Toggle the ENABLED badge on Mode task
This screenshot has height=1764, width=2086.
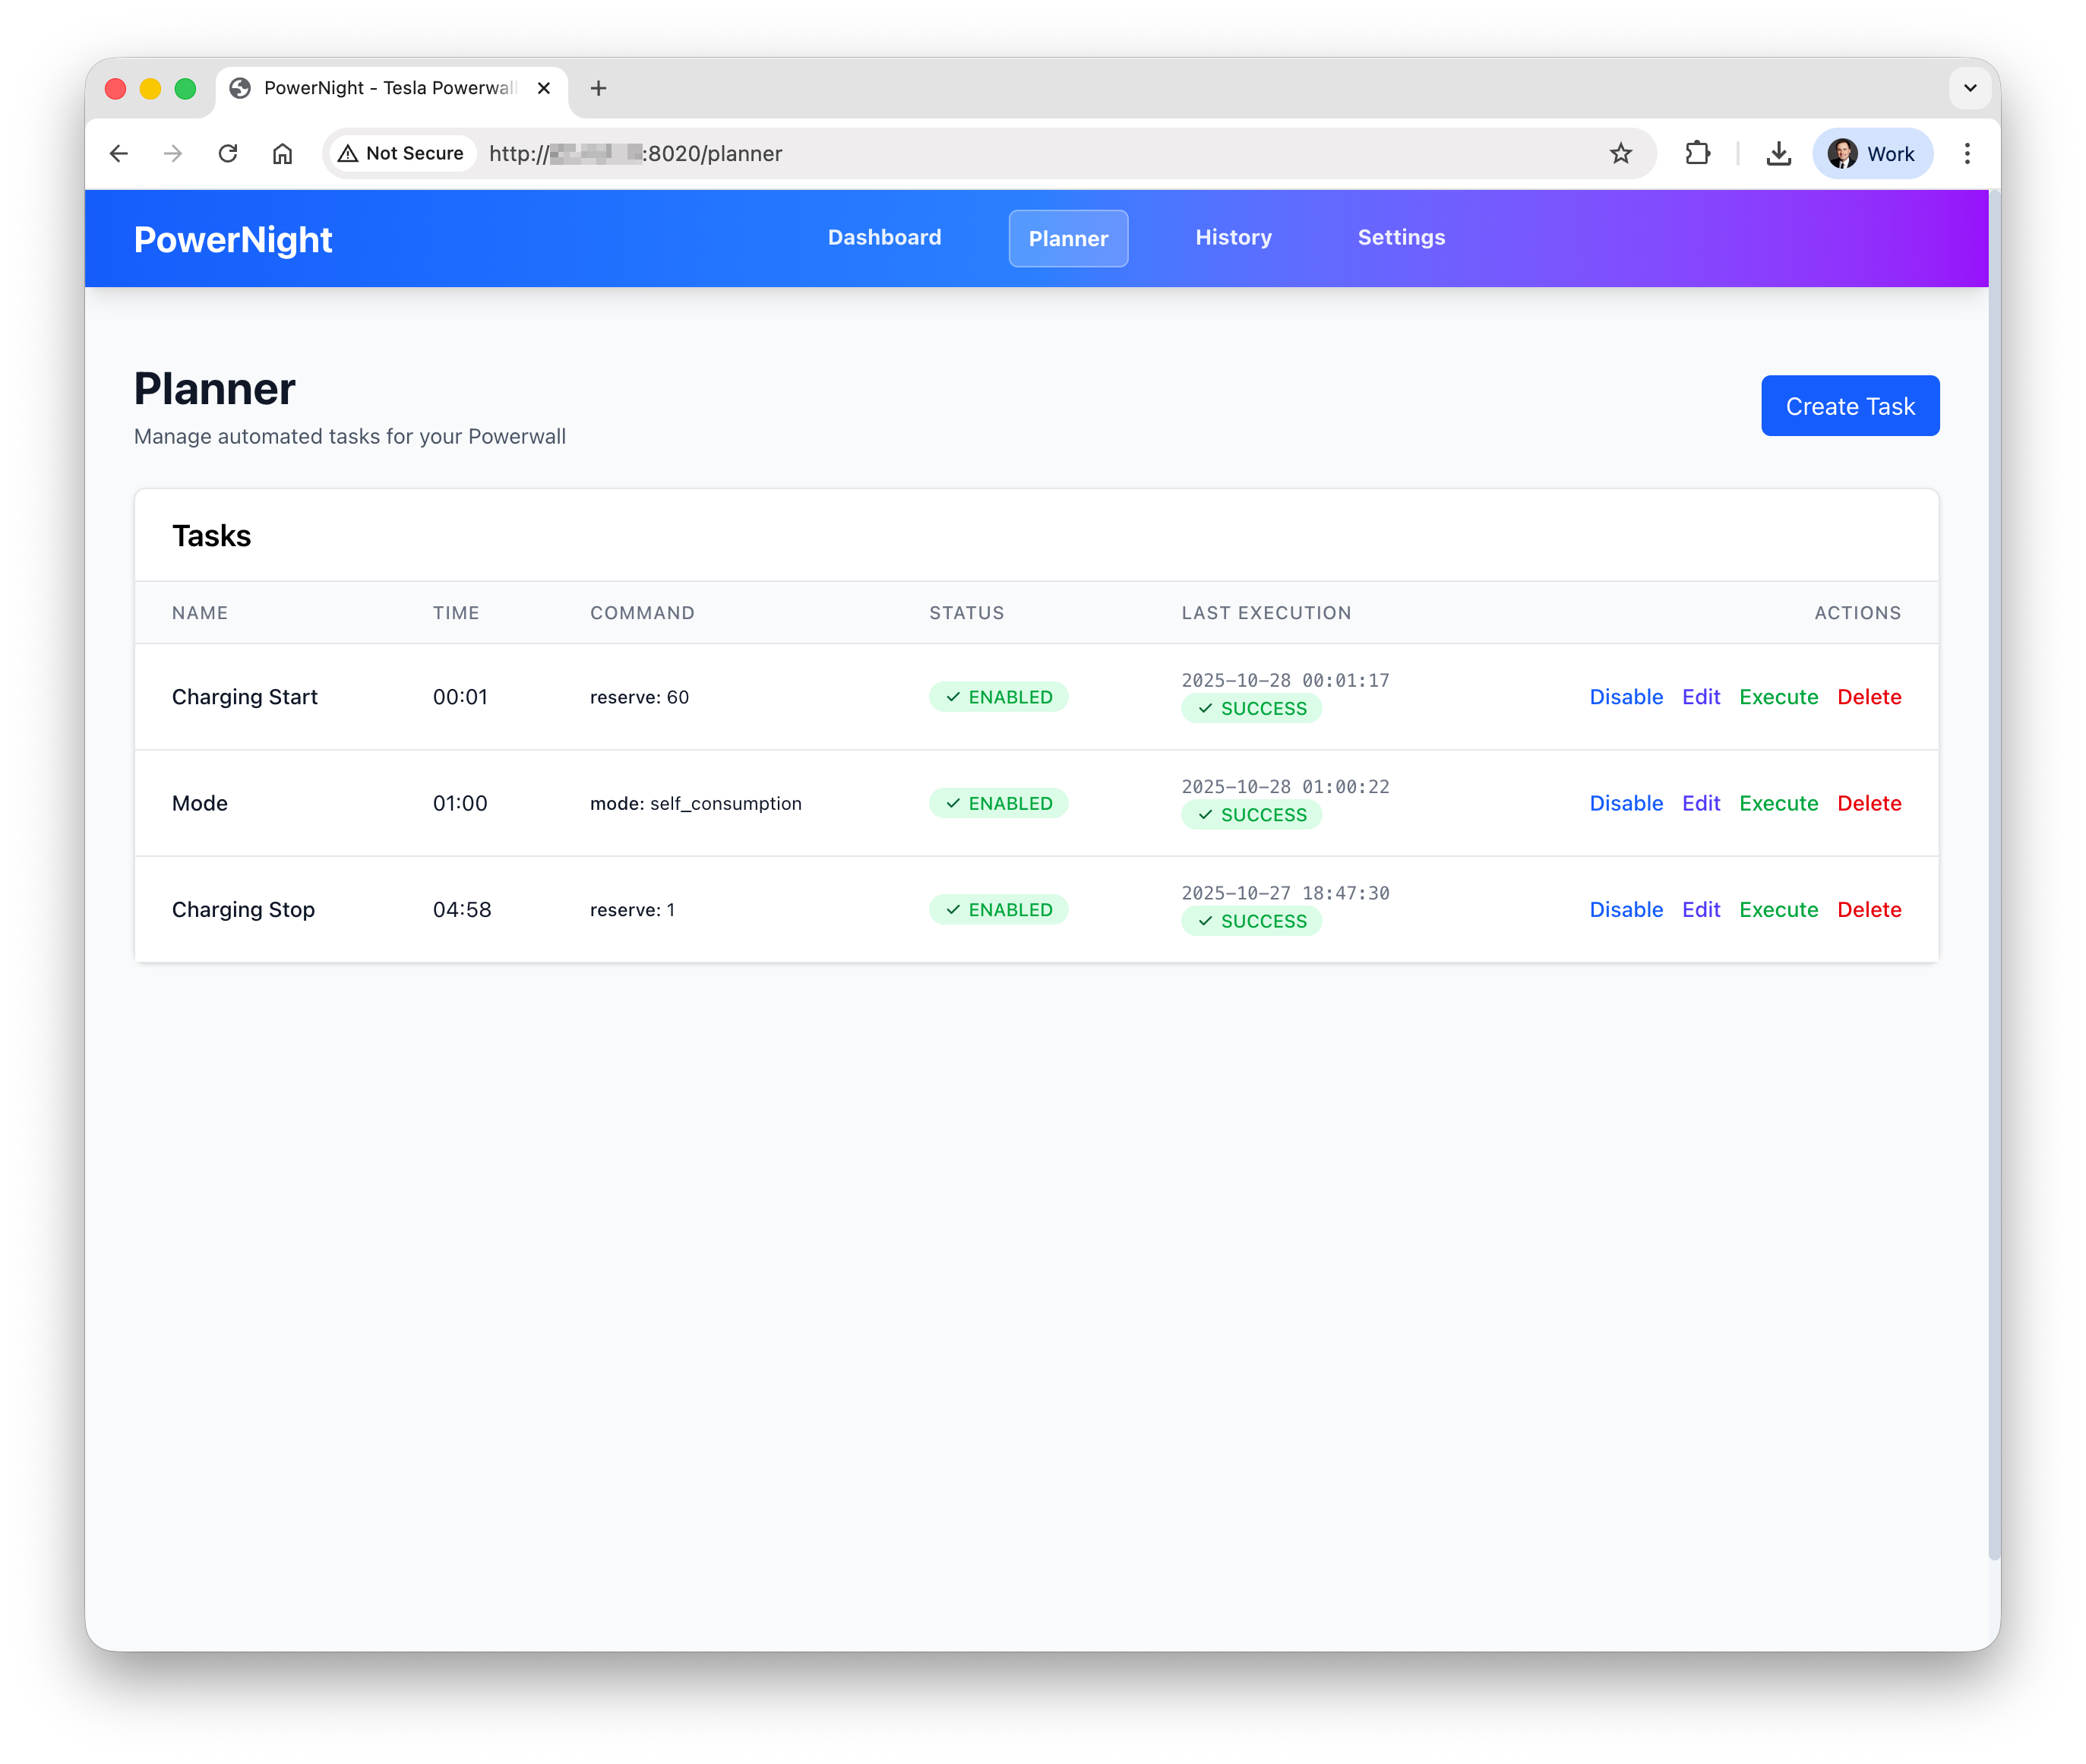pyautogui.click(x=998, y=803)
